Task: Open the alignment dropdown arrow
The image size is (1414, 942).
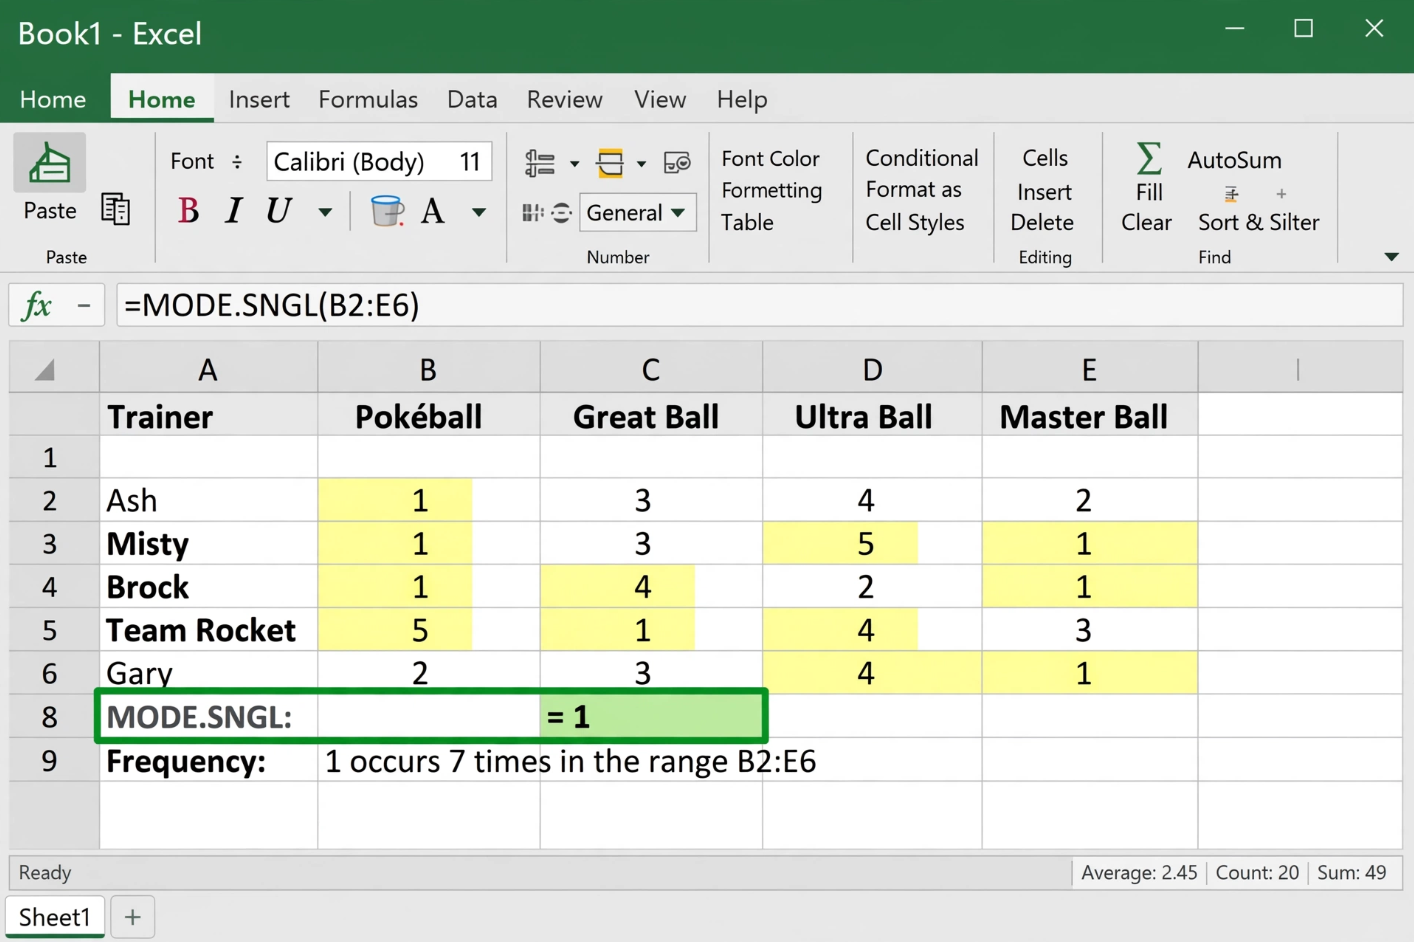Action: click(574, 163)
